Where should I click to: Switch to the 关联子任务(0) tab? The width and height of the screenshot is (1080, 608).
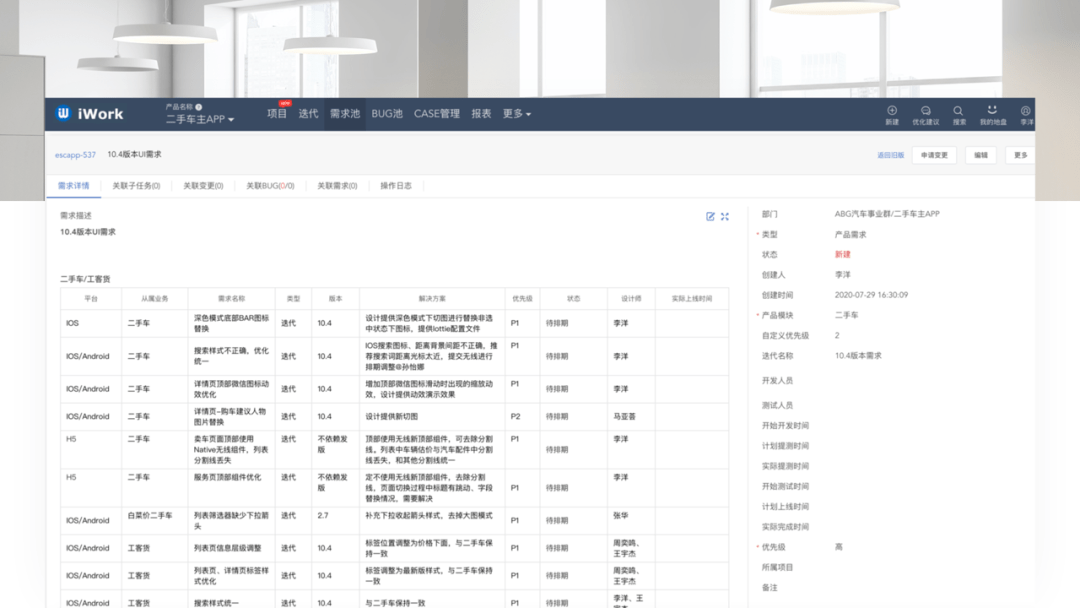pyautogui.click(x=136, y=186)
